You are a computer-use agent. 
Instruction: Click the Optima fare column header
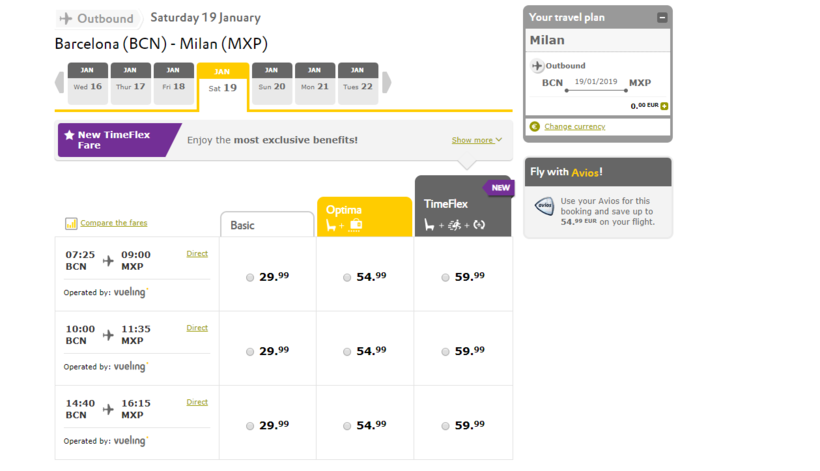click(365, 217)
